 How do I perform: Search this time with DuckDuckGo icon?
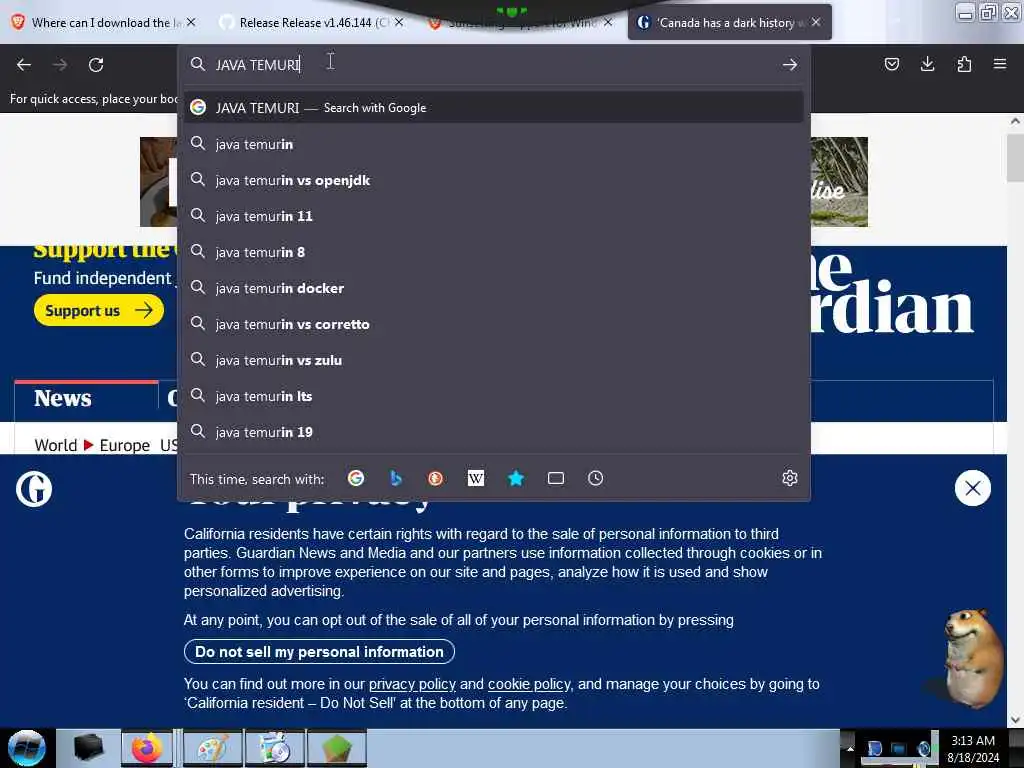tap(436, 478)
